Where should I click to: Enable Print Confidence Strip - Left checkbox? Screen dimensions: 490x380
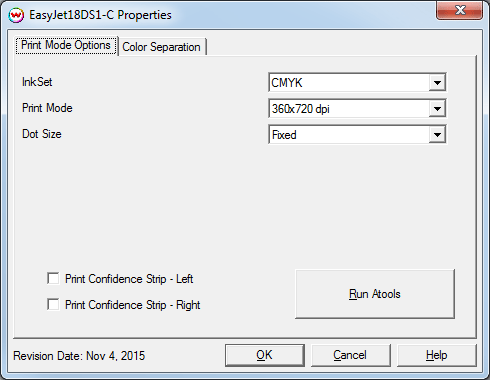coord(53,278)
